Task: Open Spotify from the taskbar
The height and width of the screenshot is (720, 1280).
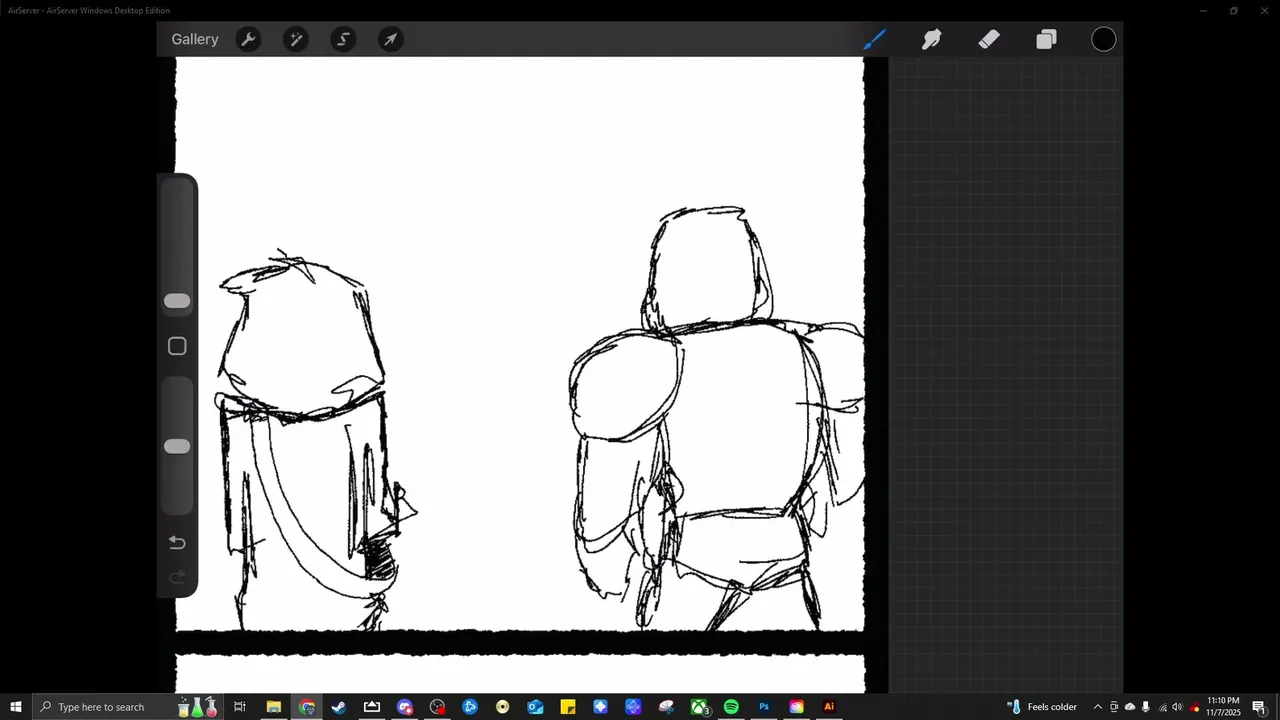Action: 731,707
